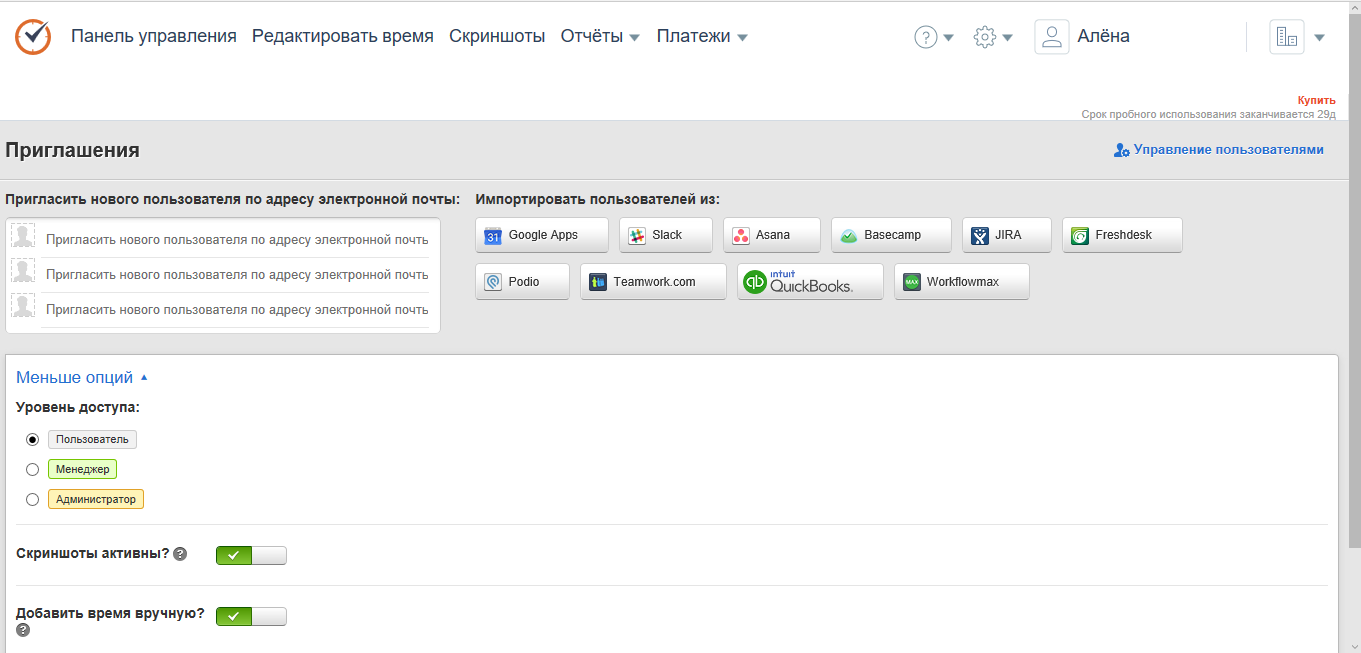1361x653 pixels.
Task: Click help icon next to Скриншоты активны
Action: coord(180,554)
